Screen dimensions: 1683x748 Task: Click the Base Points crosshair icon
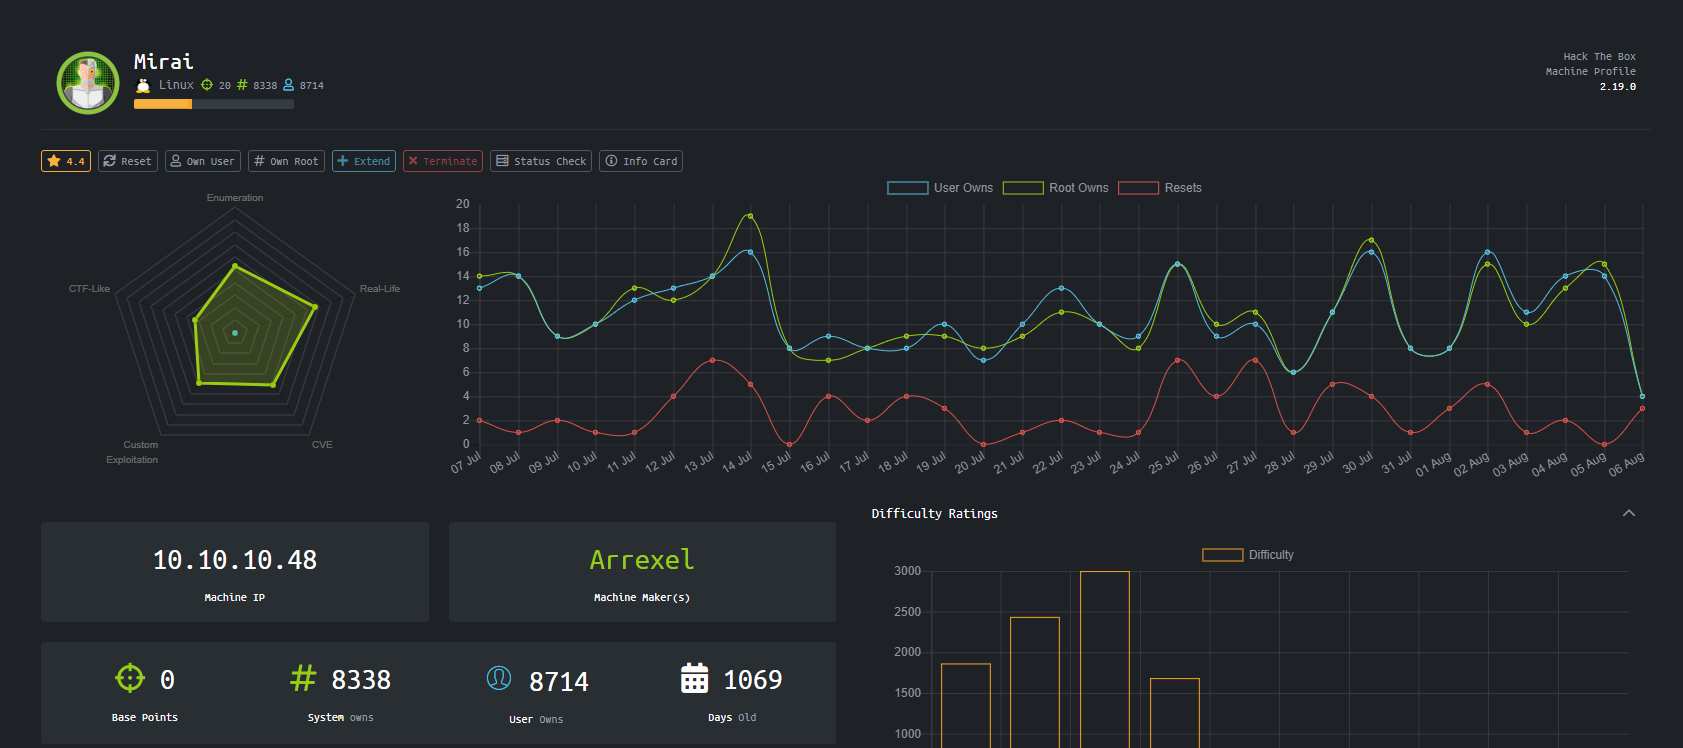pyautogui.click(x=130, y=678)
